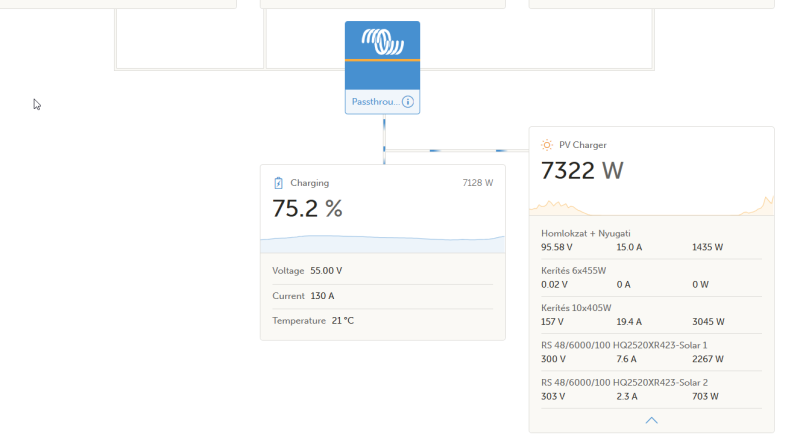Screen dimensions: 800x444
Task: Click the Charging label
Action: (x=310, y=183)
